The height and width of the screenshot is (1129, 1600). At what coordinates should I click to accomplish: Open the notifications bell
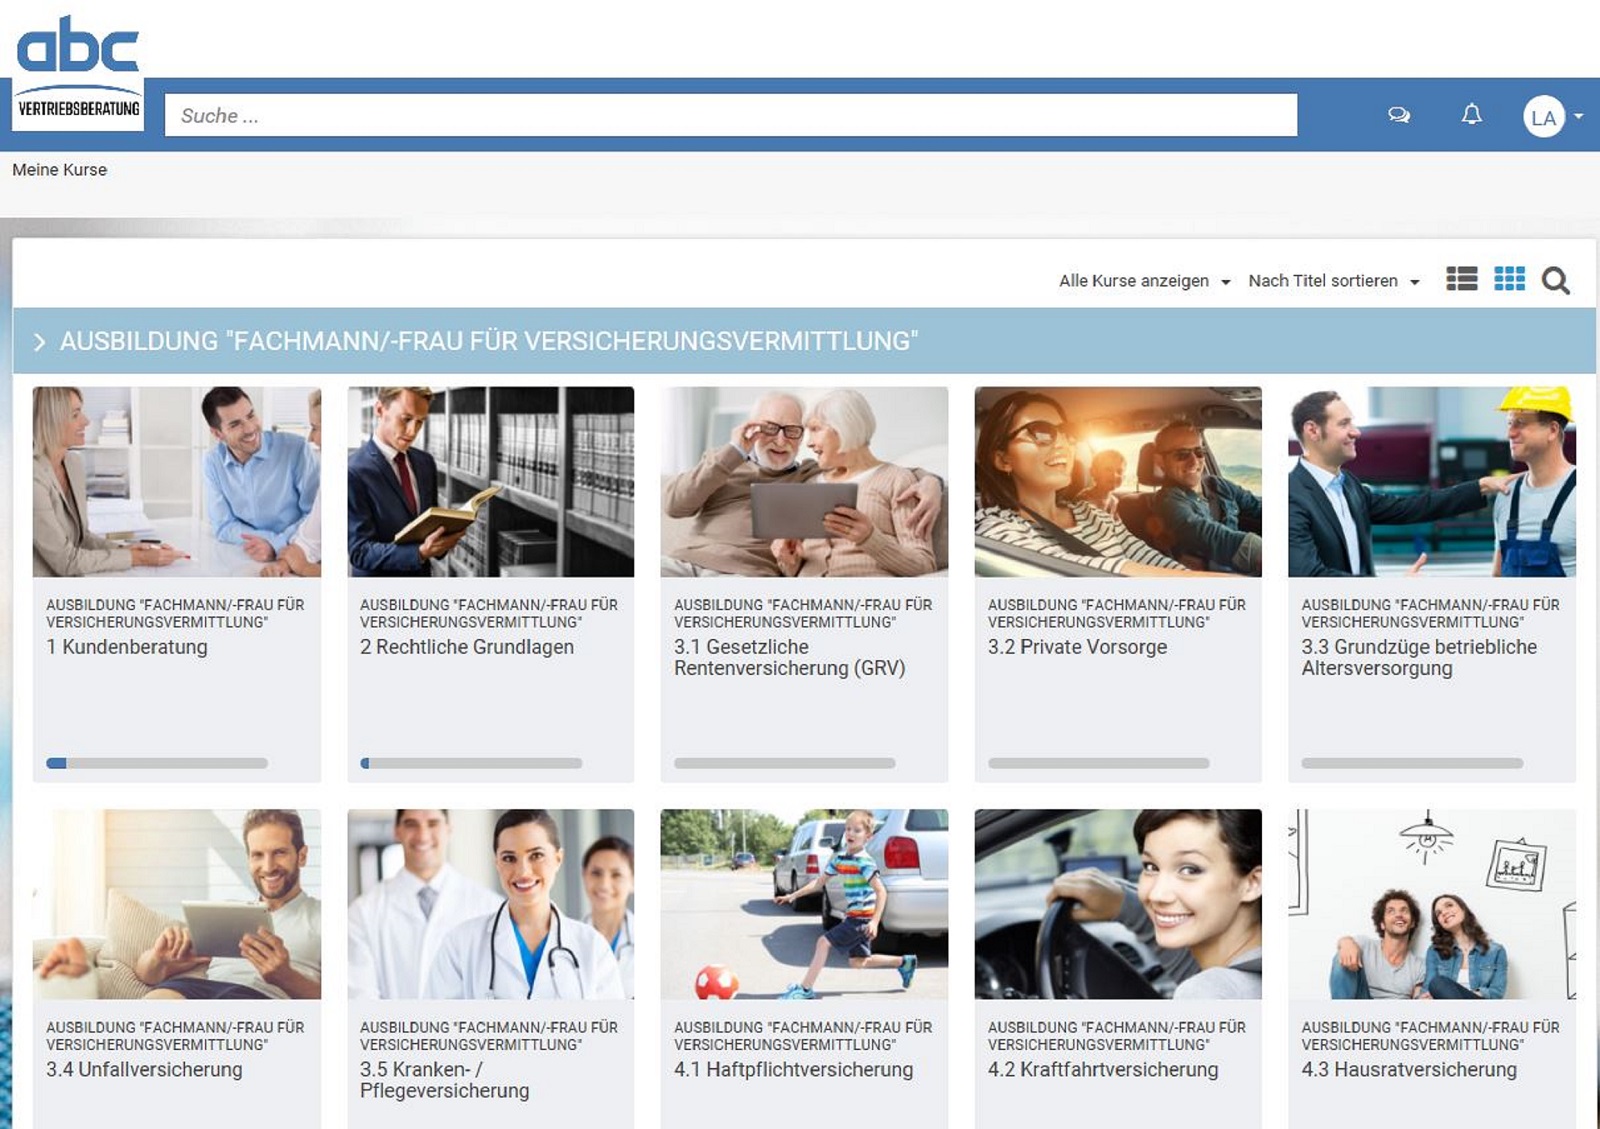pyautogui.click(x=1472, y=114)
